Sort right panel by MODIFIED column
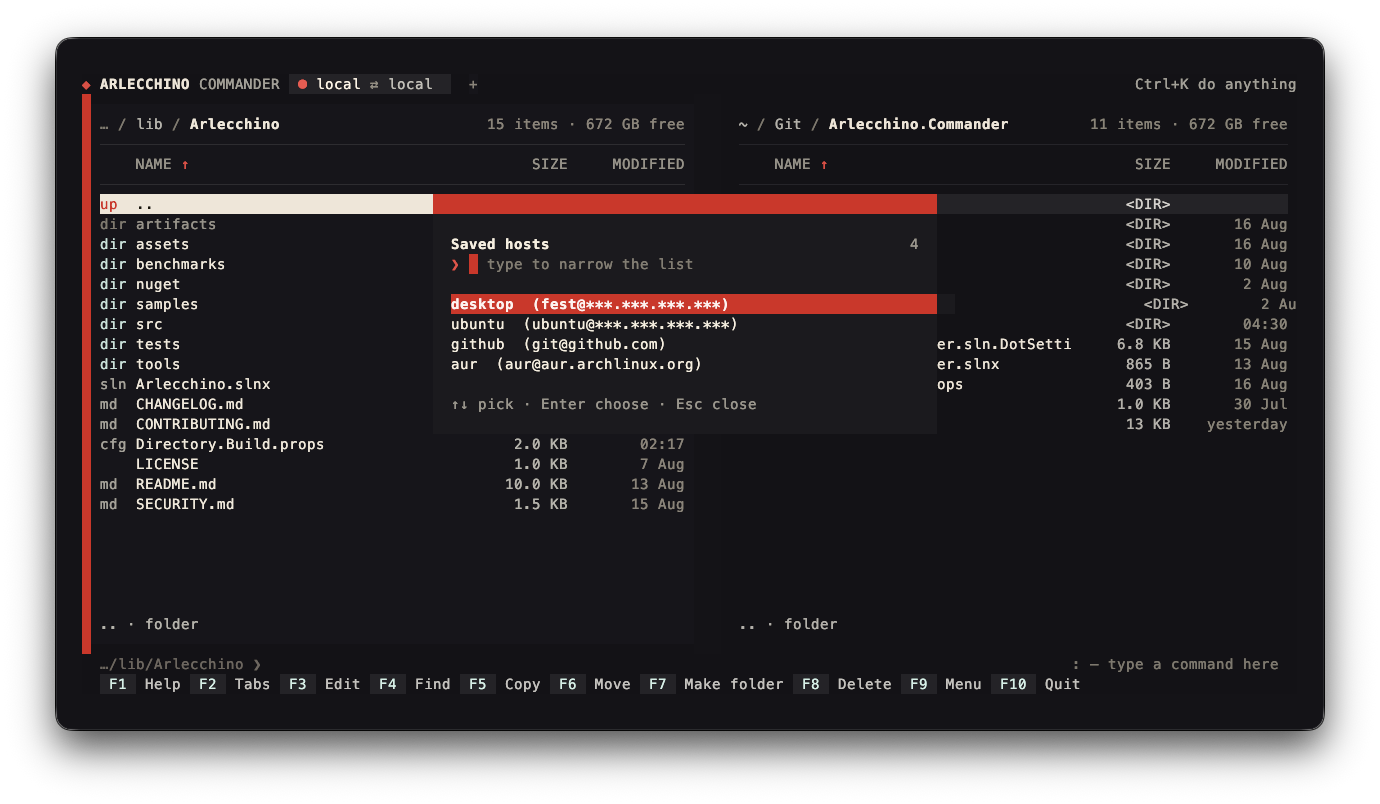Viewport: 1380px width, 804px height. pos(1251,164)
